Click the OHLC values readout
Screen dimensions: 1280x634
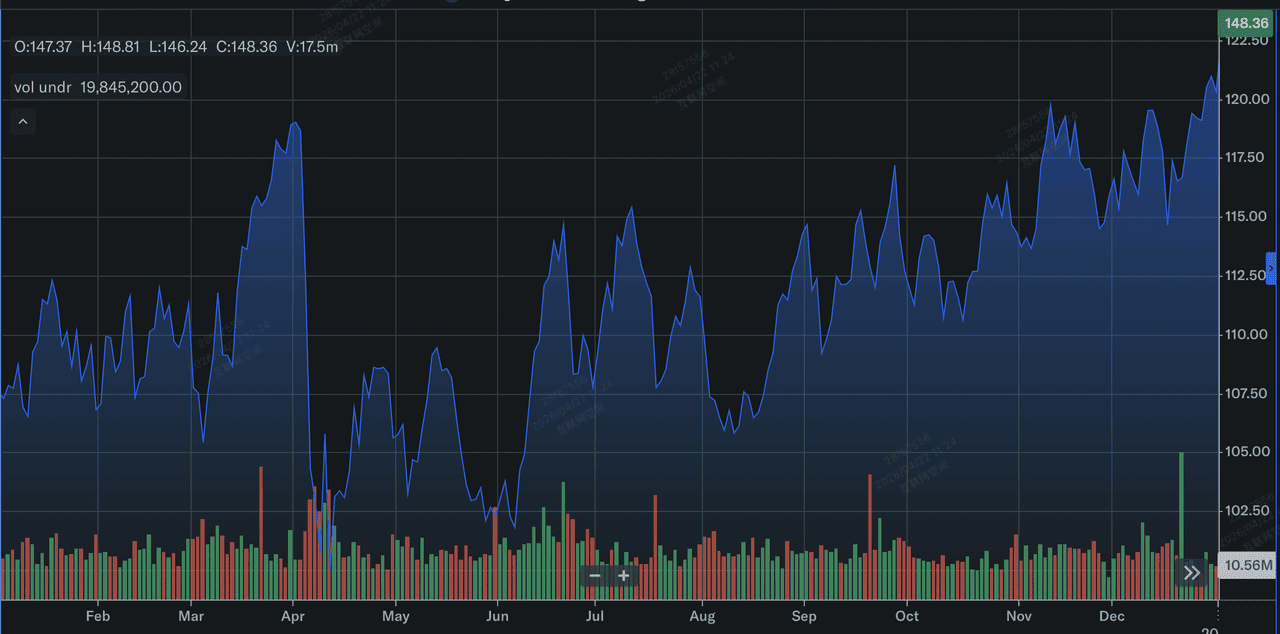tap(176, 47)
